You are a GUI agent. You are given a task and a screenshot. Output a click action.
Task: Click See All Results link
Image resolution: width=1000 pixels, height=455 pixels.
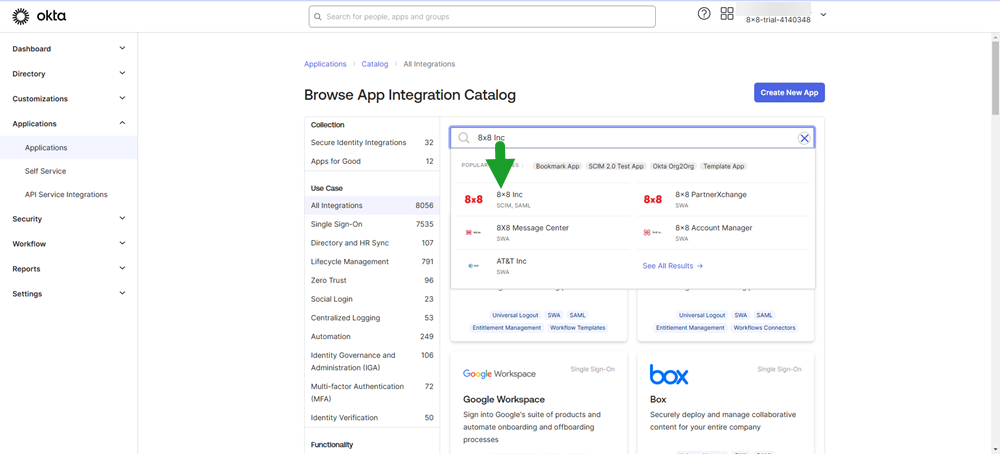point(673,266)
